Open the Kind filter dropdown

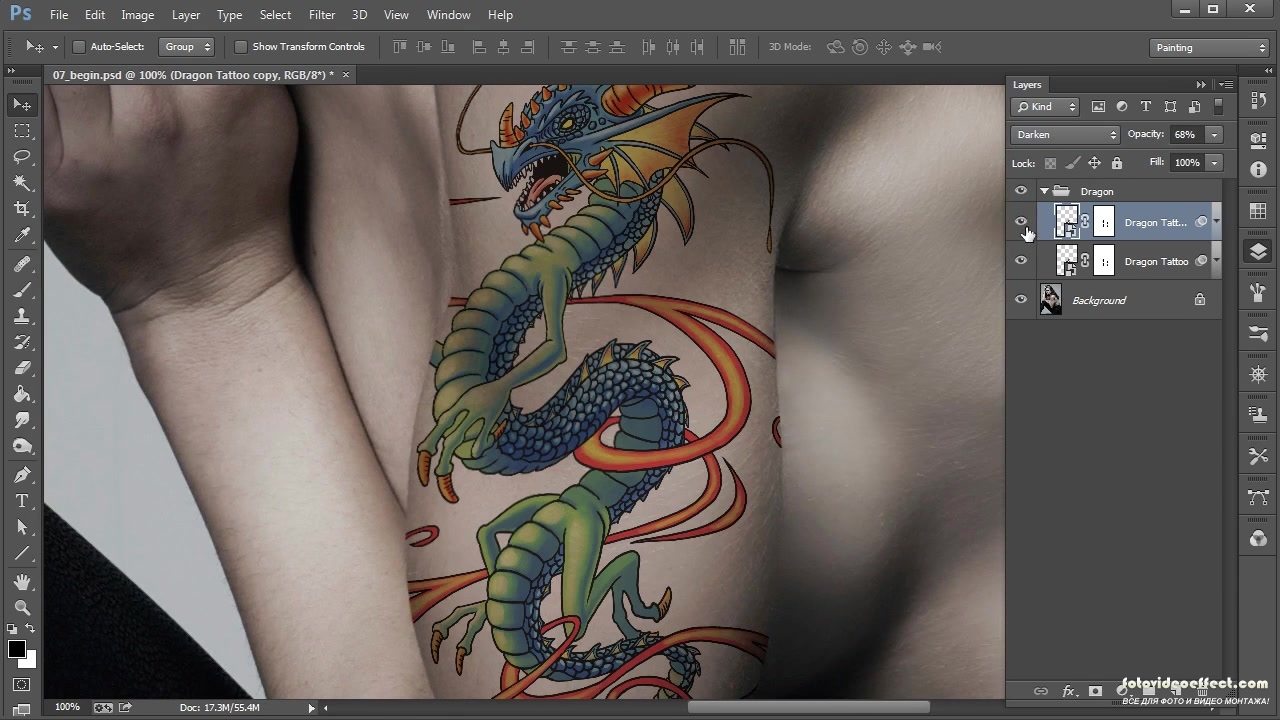pos(1045,107)
